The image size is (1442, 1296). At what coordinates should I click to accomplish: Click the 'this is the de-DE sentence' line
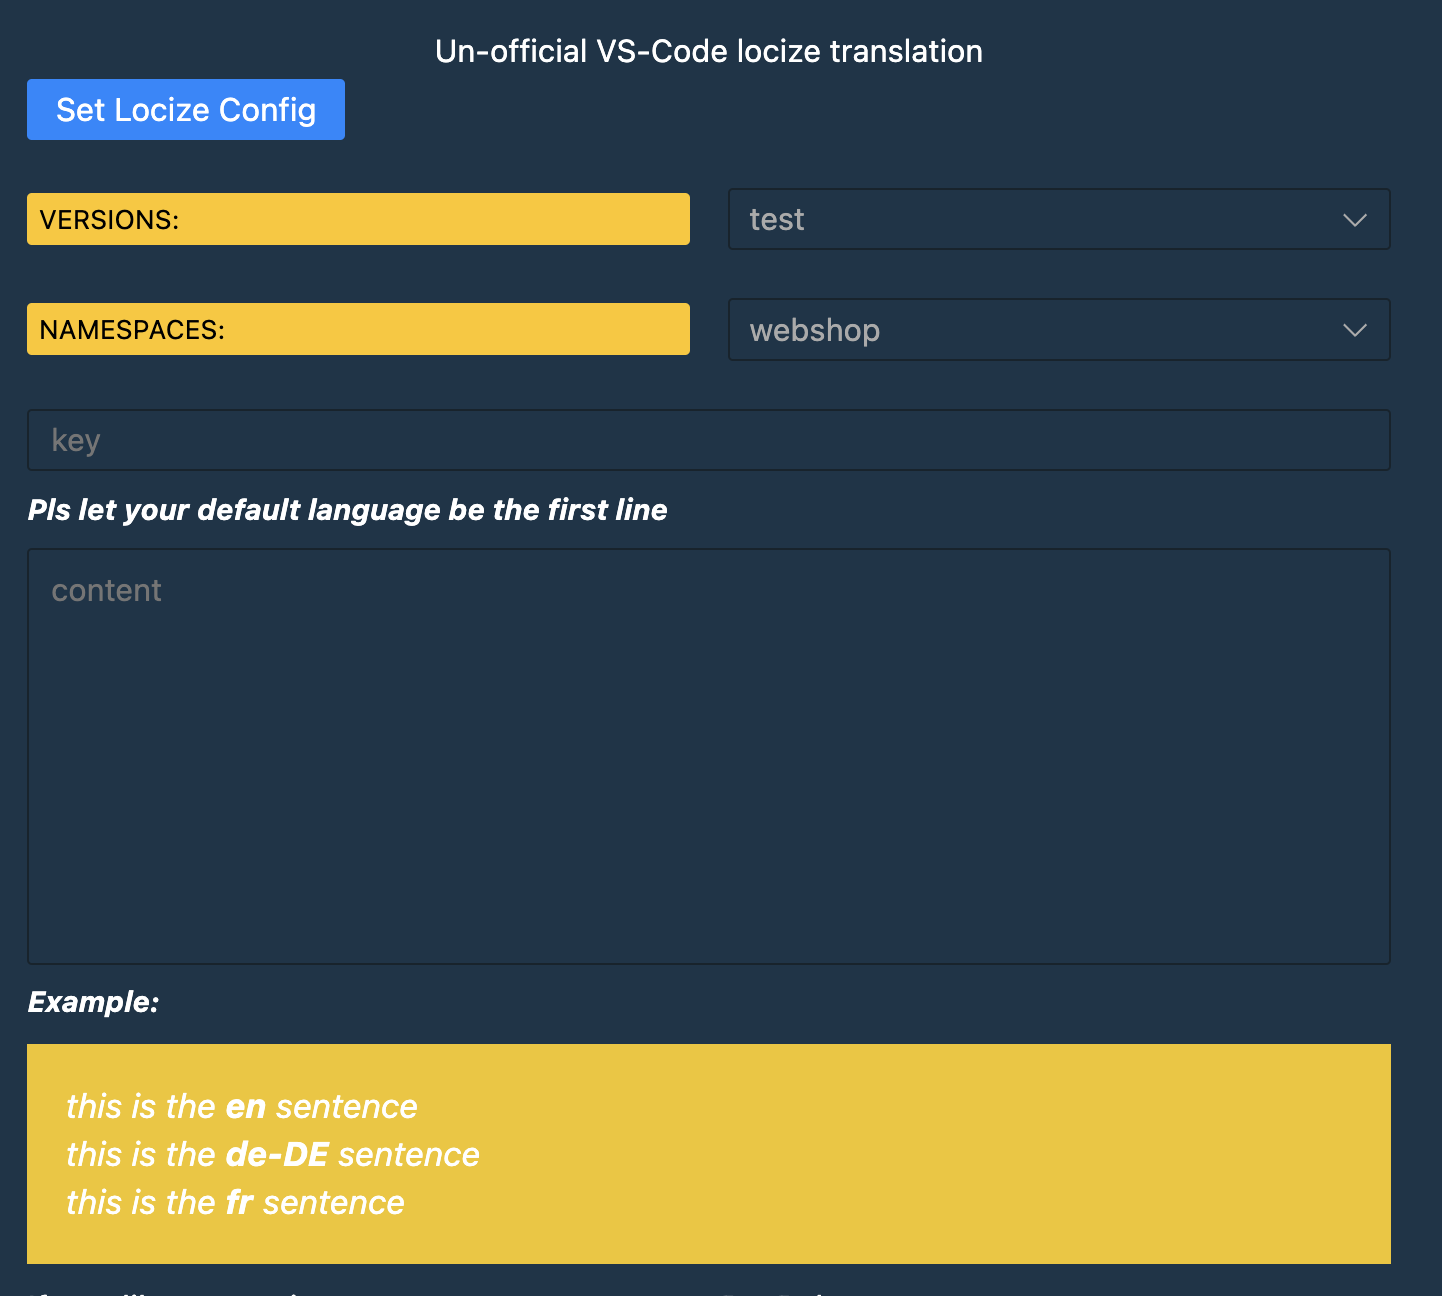pyautogui.click(x=273, y=1155)
